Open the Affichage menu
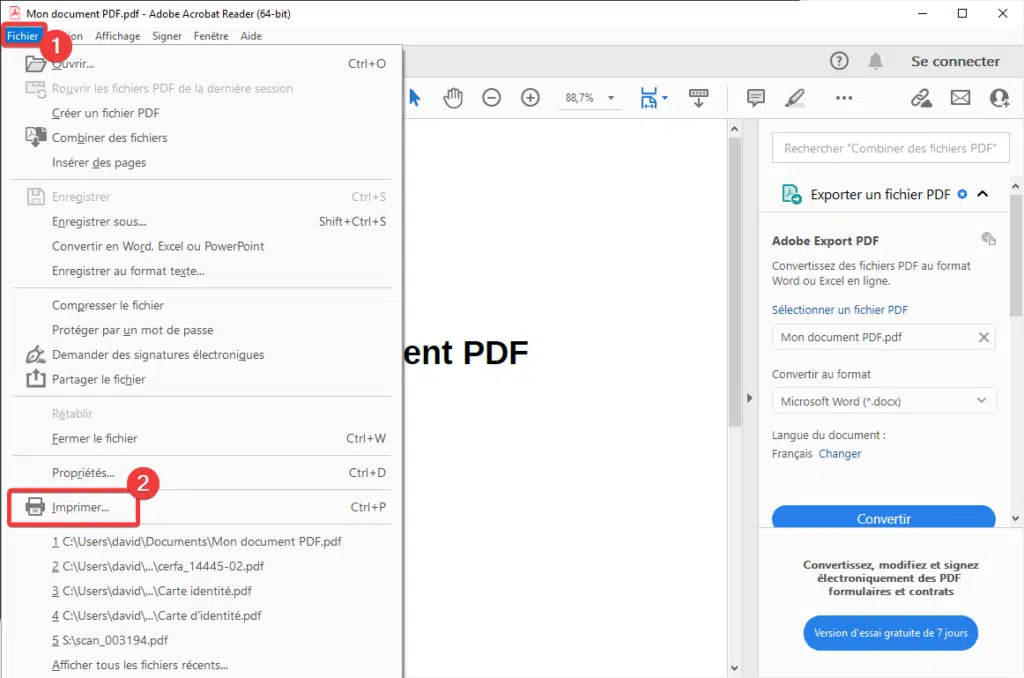The width and height of the screenshot is (1024, 678). [118, 36]
